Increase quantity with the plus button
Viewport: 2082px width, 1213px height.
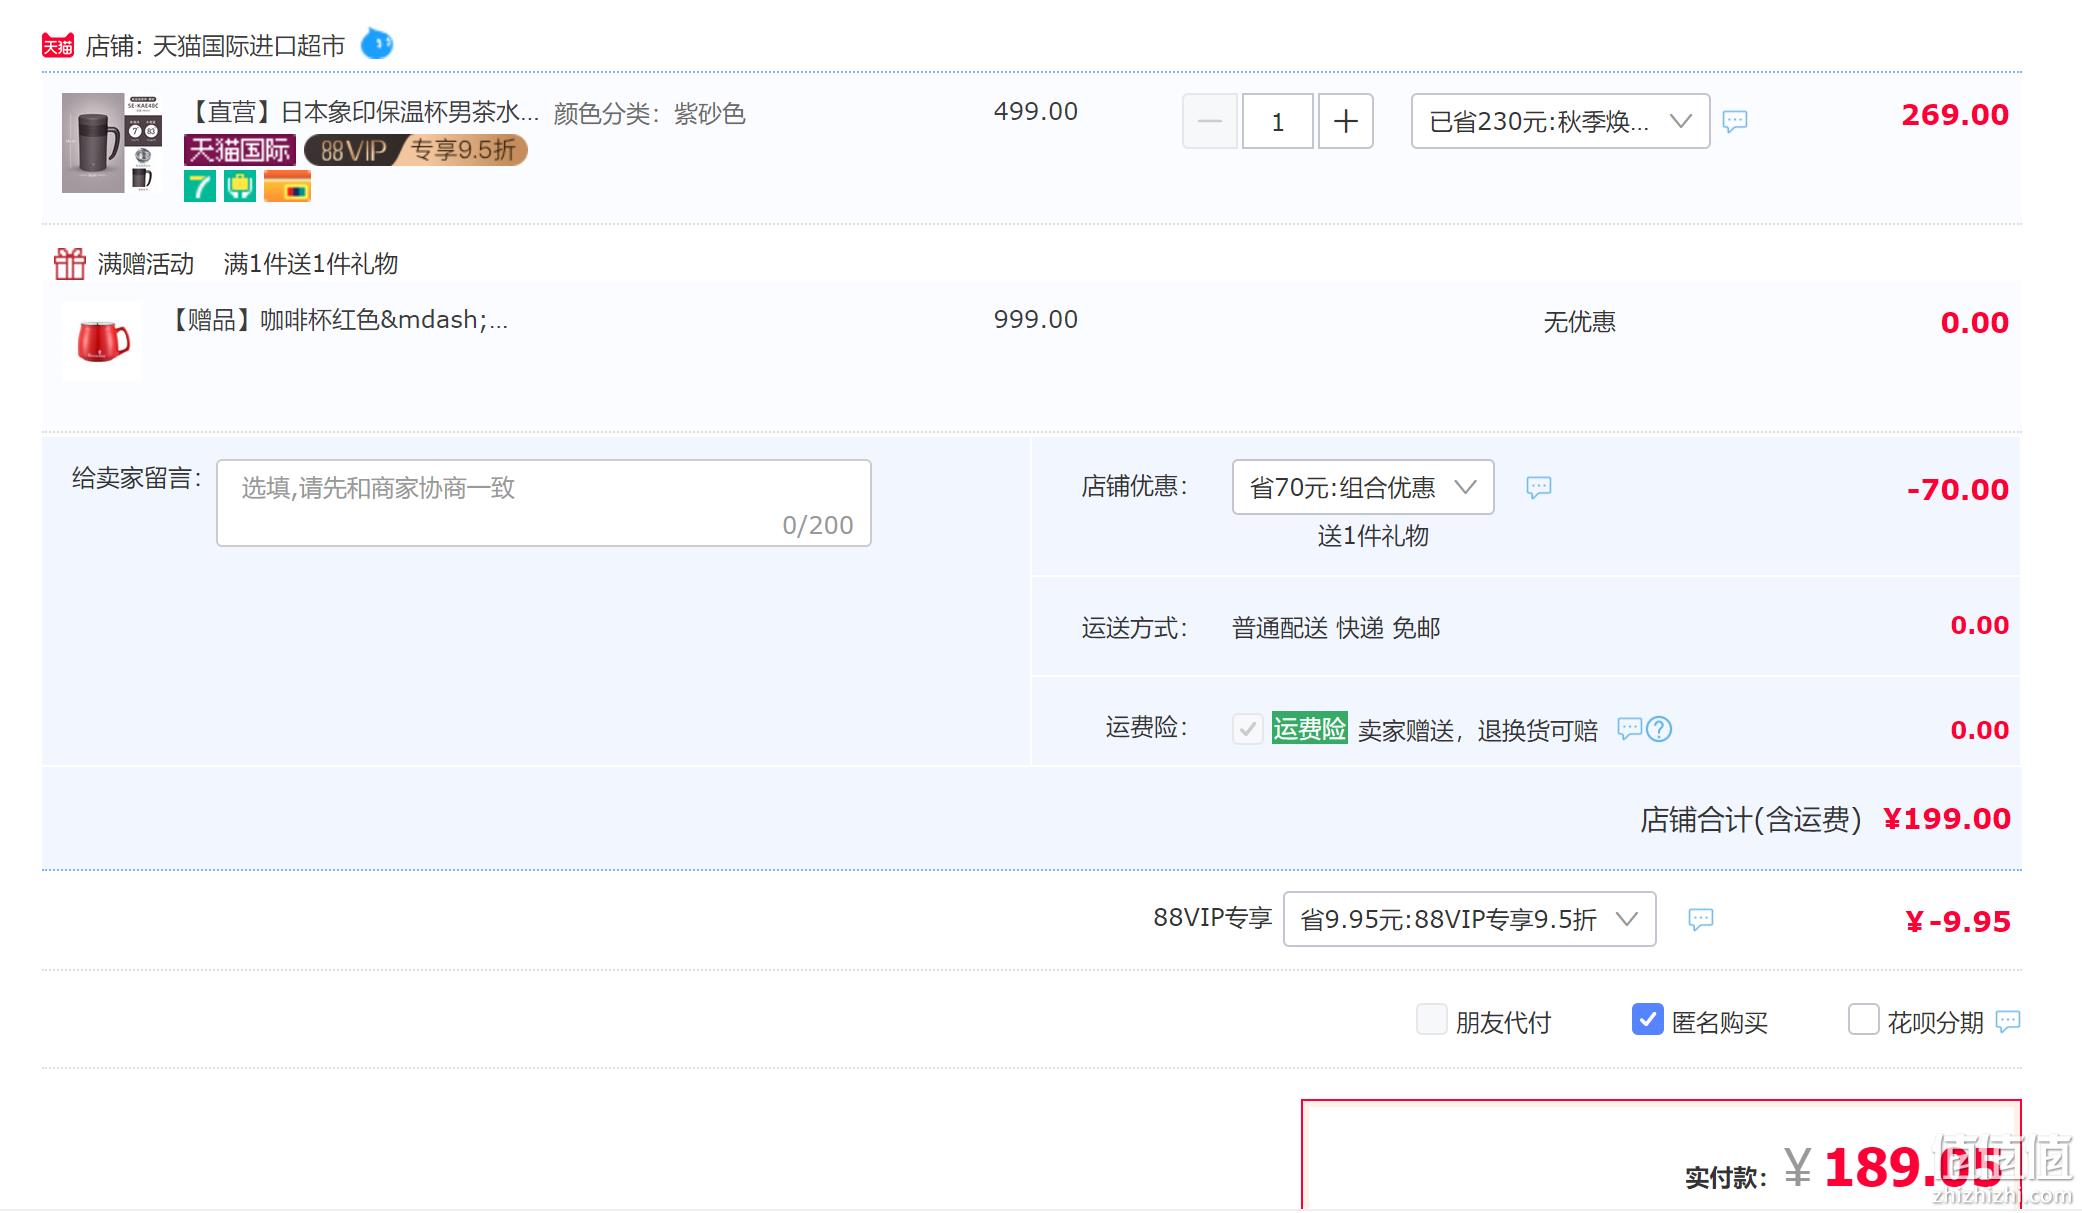point(1346,122)
